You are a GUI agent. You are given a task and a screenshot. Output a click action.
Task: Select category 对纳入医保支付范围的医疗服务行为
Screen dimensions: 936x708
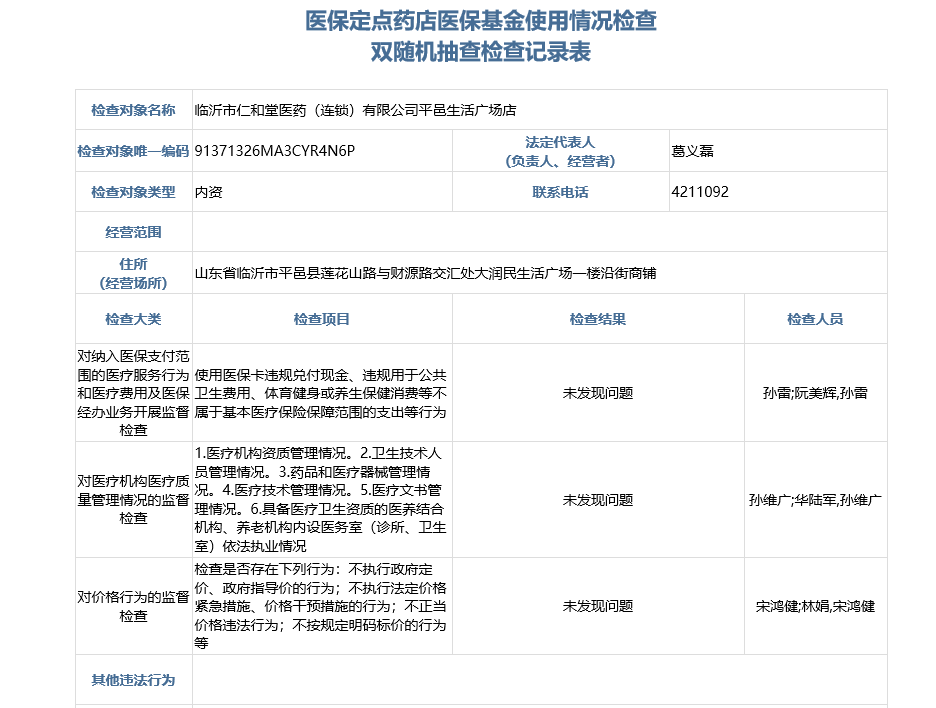click(x=133, y=393)
